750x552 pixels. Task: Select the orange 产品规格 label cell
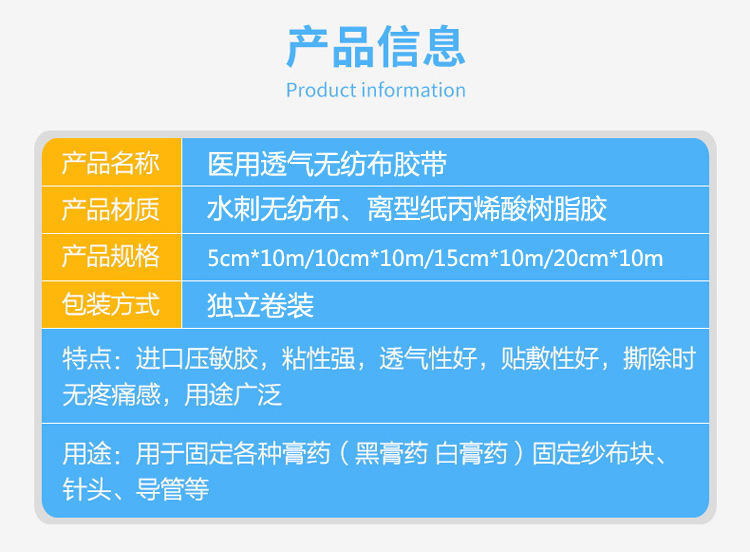click(x=110, y=256)
